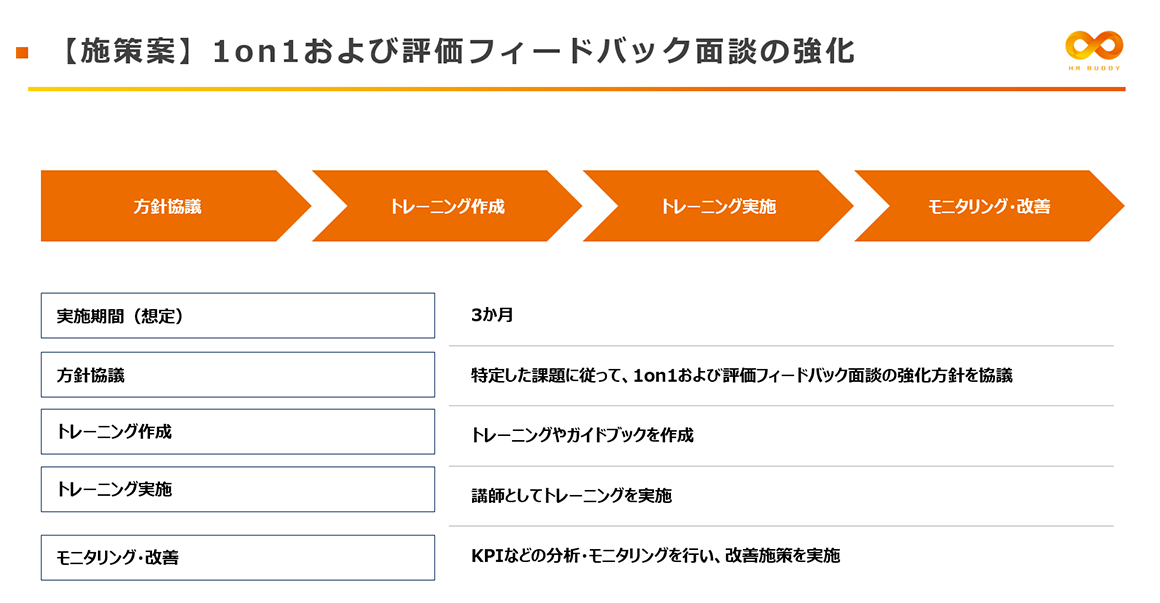This screenshot has height=603, width=1160.
Task: Click the モニタリング・改善 outlined label box
Action: tap(238, 557)
